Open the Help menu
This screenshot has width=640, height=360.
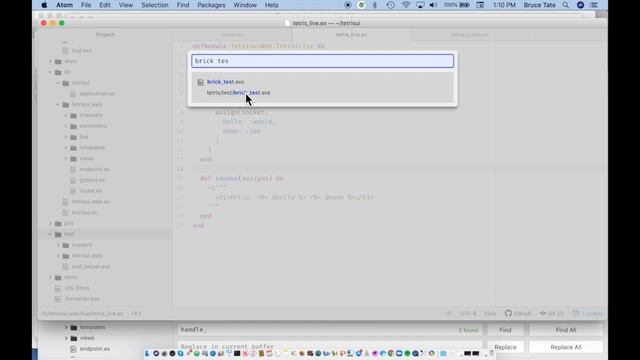click(x=271, y=5)
